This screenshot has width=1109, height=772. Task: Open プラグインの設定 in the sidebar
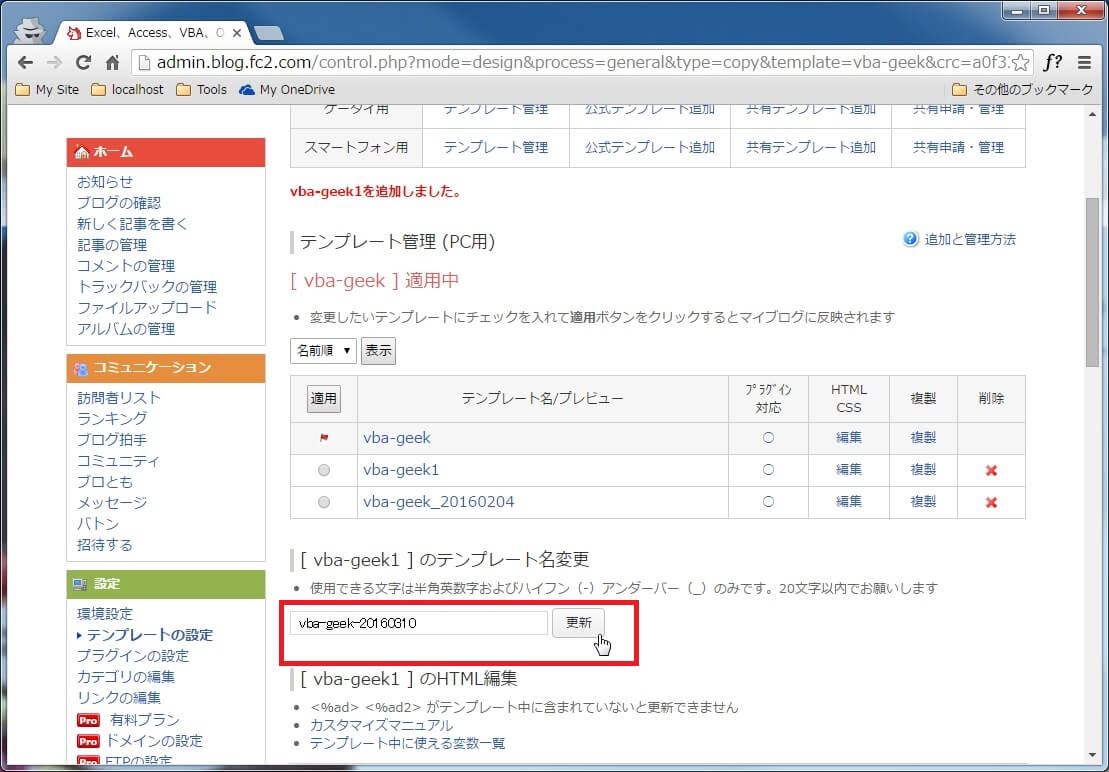pyautogui.click(x=133, y=656)
